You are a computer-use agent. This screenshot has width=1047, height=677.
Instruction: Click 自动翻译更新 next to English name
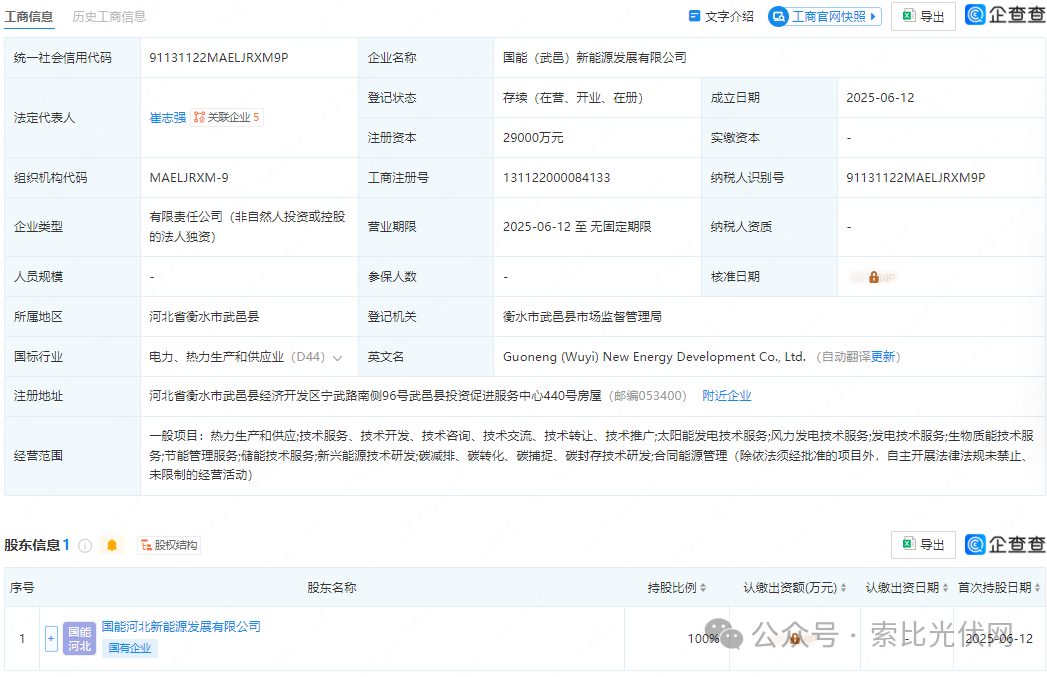pos(857,357)
